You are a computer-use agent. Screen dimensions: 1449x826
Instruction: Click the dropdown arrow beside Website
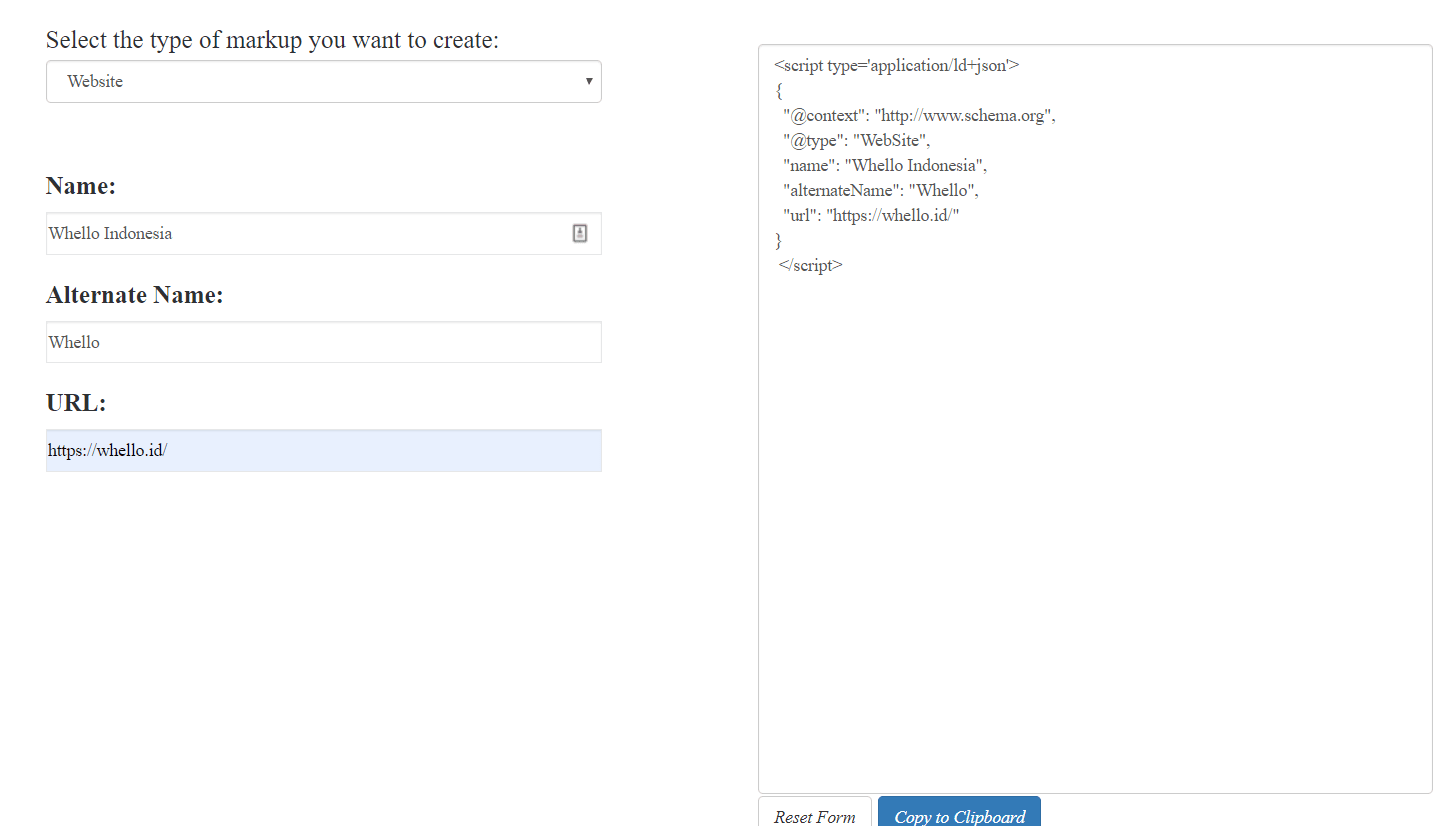(x=589, y=81)
